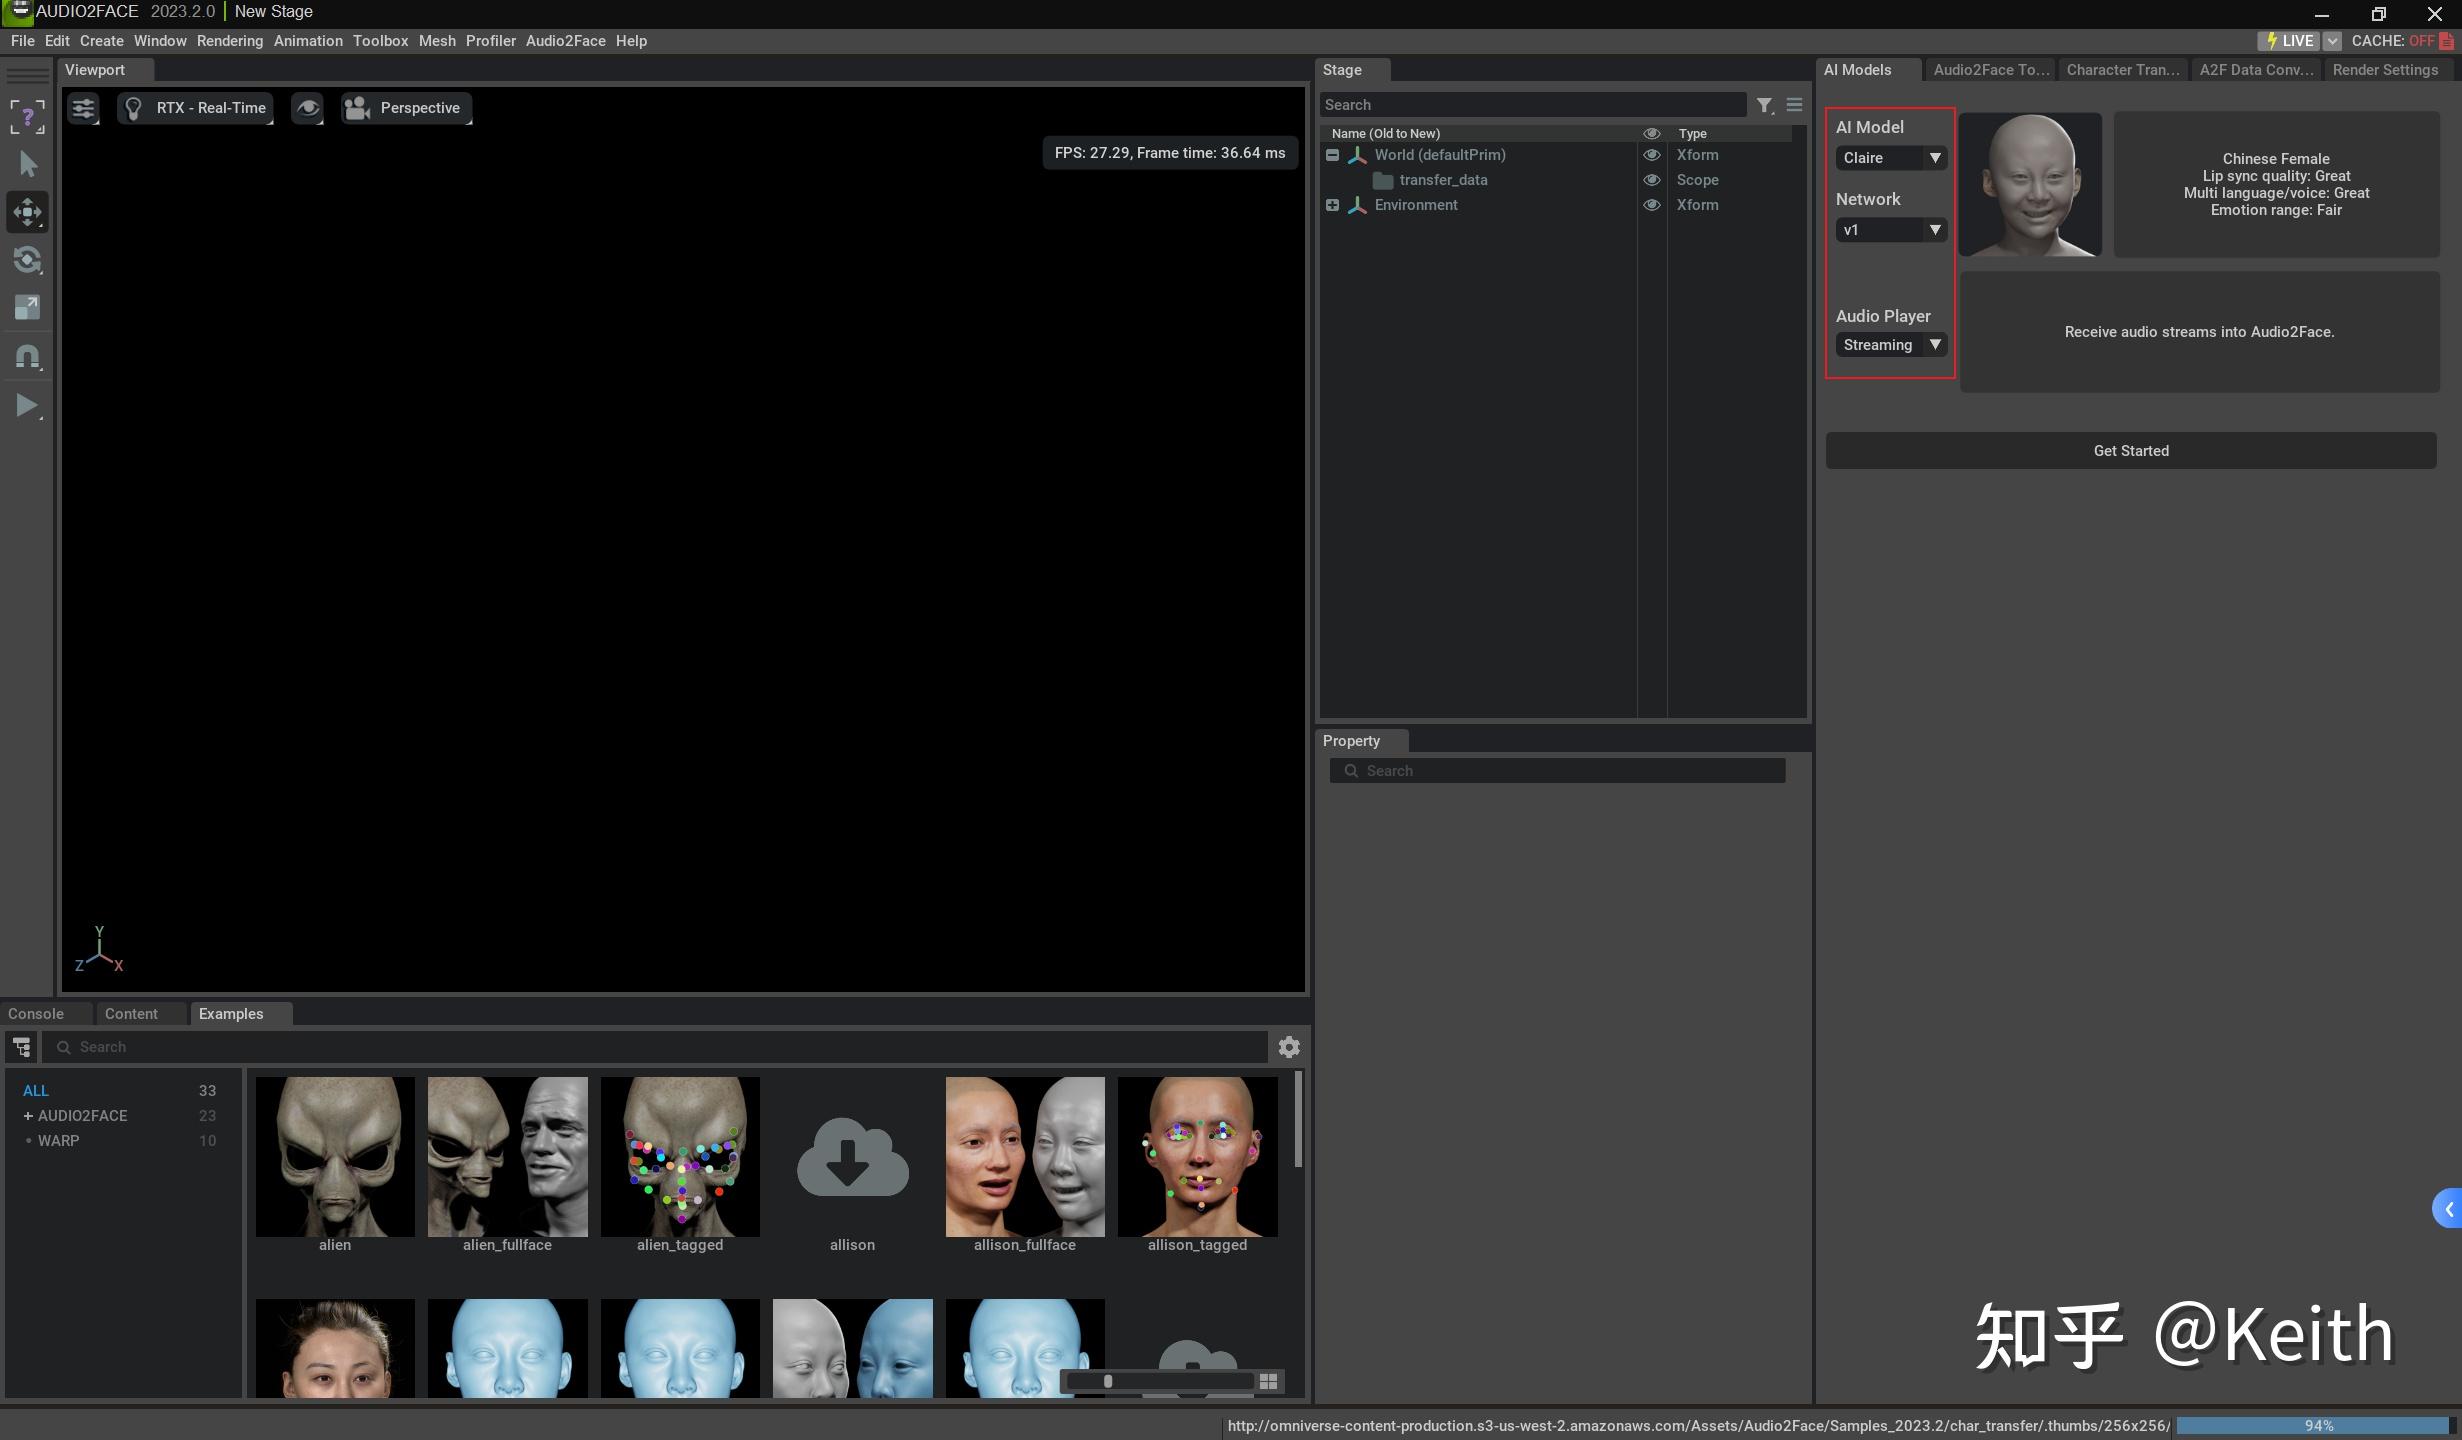
Task: Choose the Scale tool icon
Action: 27,308
